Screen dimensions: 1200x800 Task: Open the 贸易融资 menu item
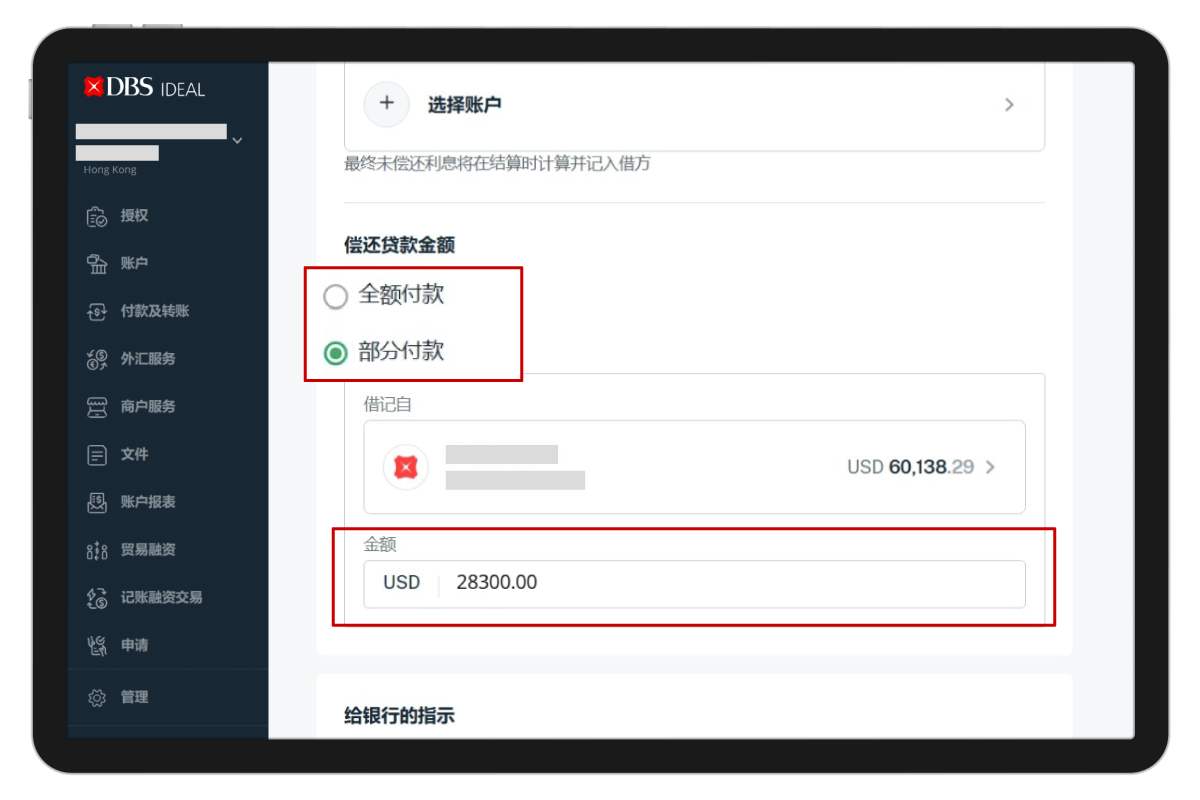[148, 550]
